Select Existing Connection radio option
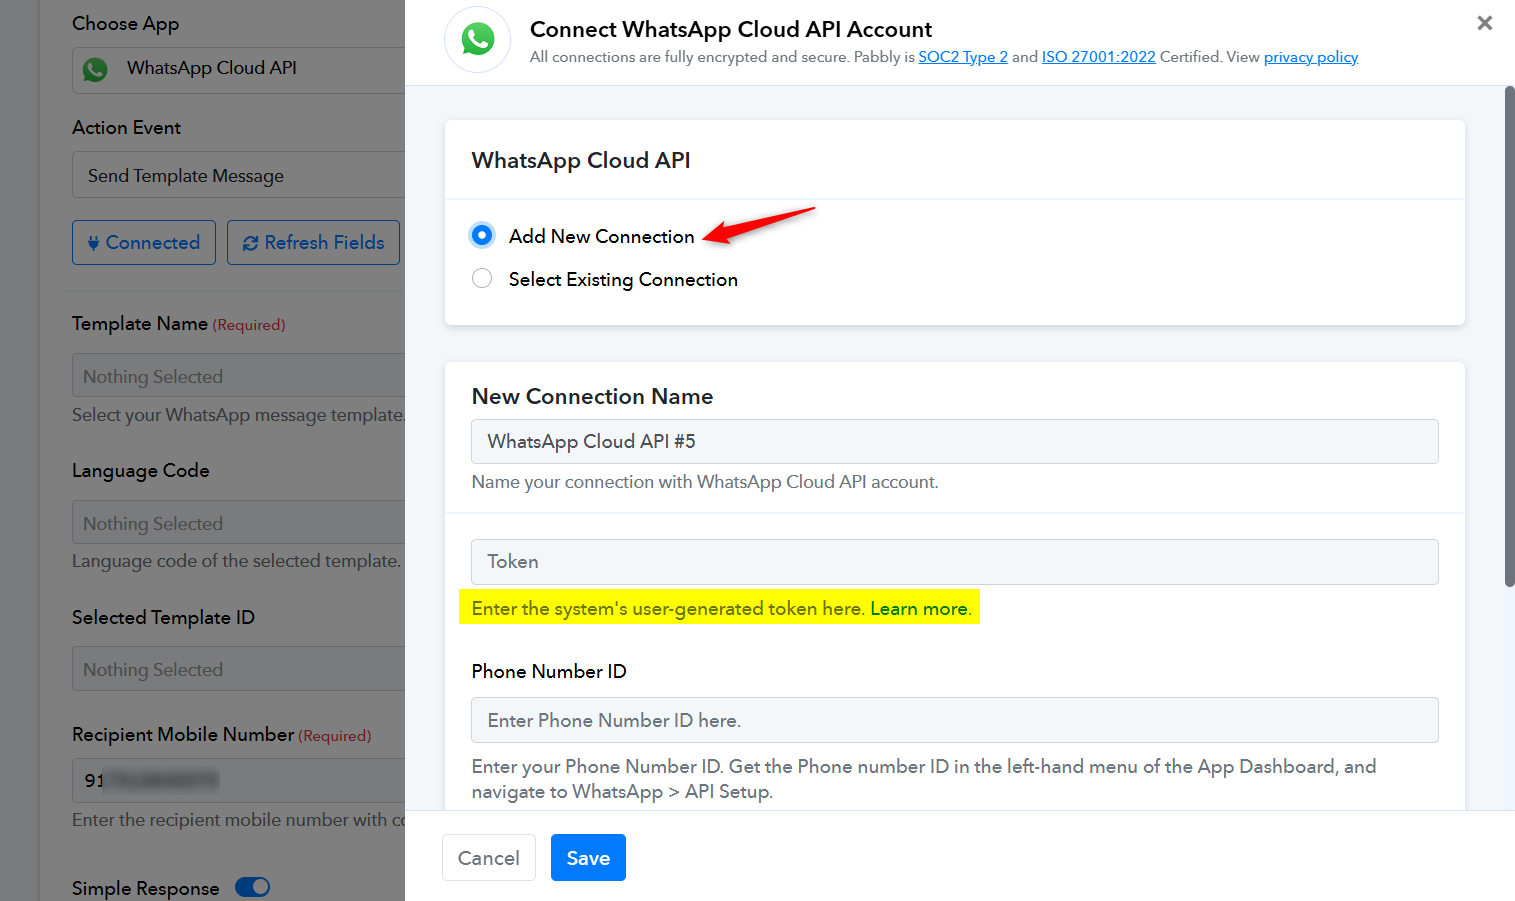This screenshot has height=901, width=1515. pos(482,278)
